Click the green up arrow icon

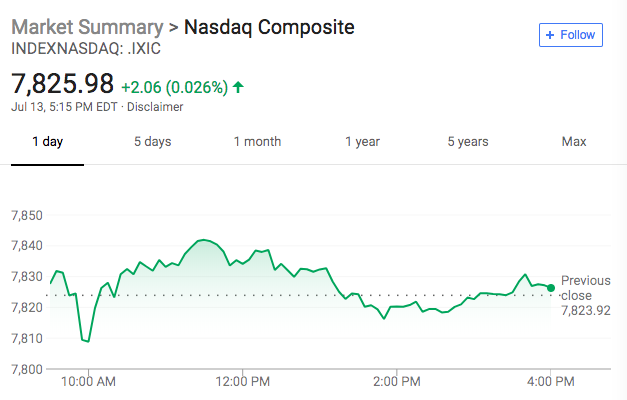[x=238, y=87]
